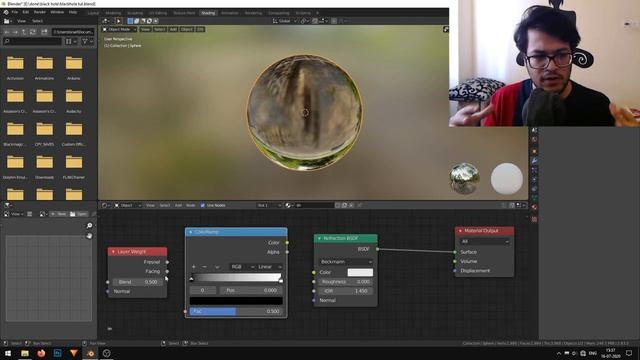640x360 pixels.
Task: Click the pan hand icon in image editor
Action: [89, 236]
